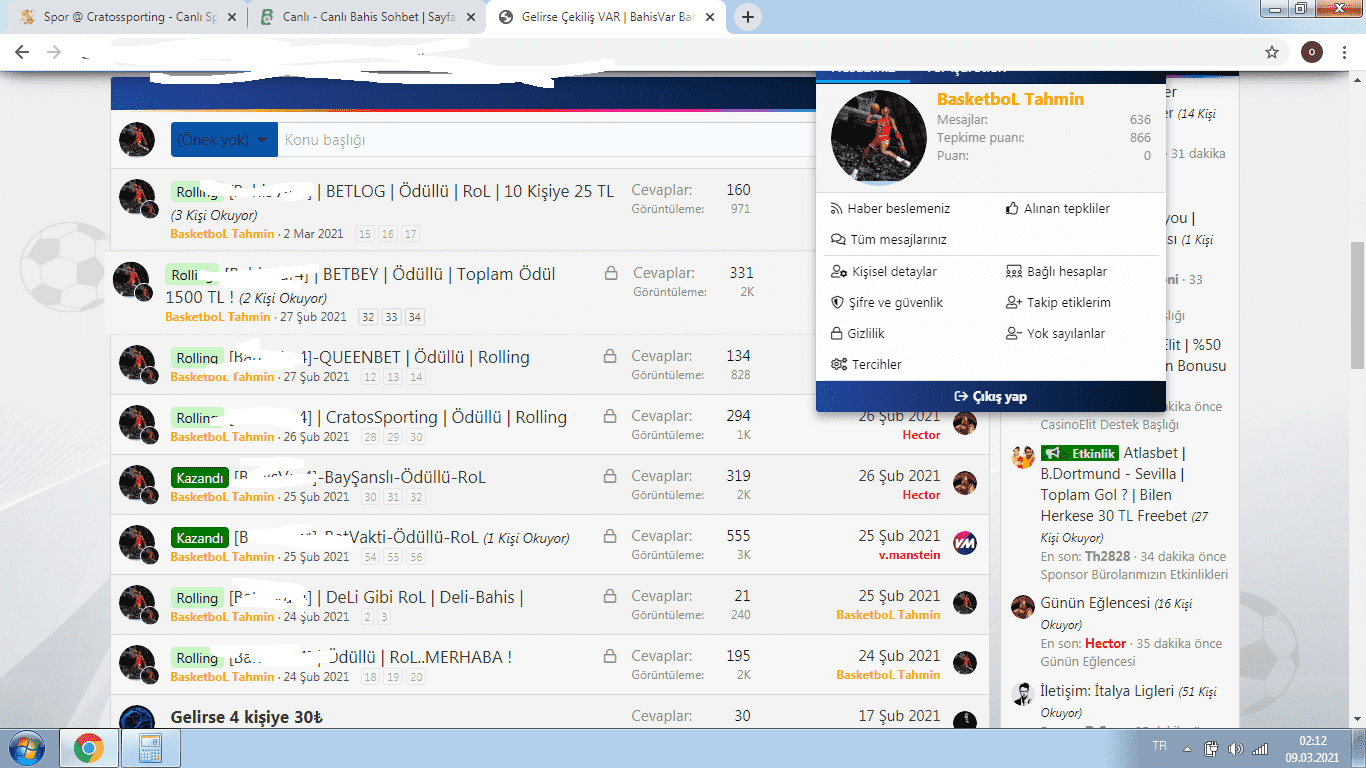The width and height of the screenshot is (1366, 768).
Task: Click Hector last poster on 26 Şub CratosSporting row
Action: pyautogui.click(x=921, y=435)
